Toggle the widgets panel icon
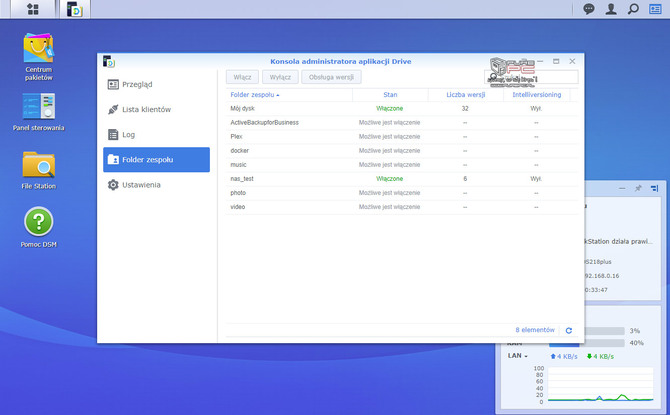Screen dimensions: 670x415 [655, 9]
